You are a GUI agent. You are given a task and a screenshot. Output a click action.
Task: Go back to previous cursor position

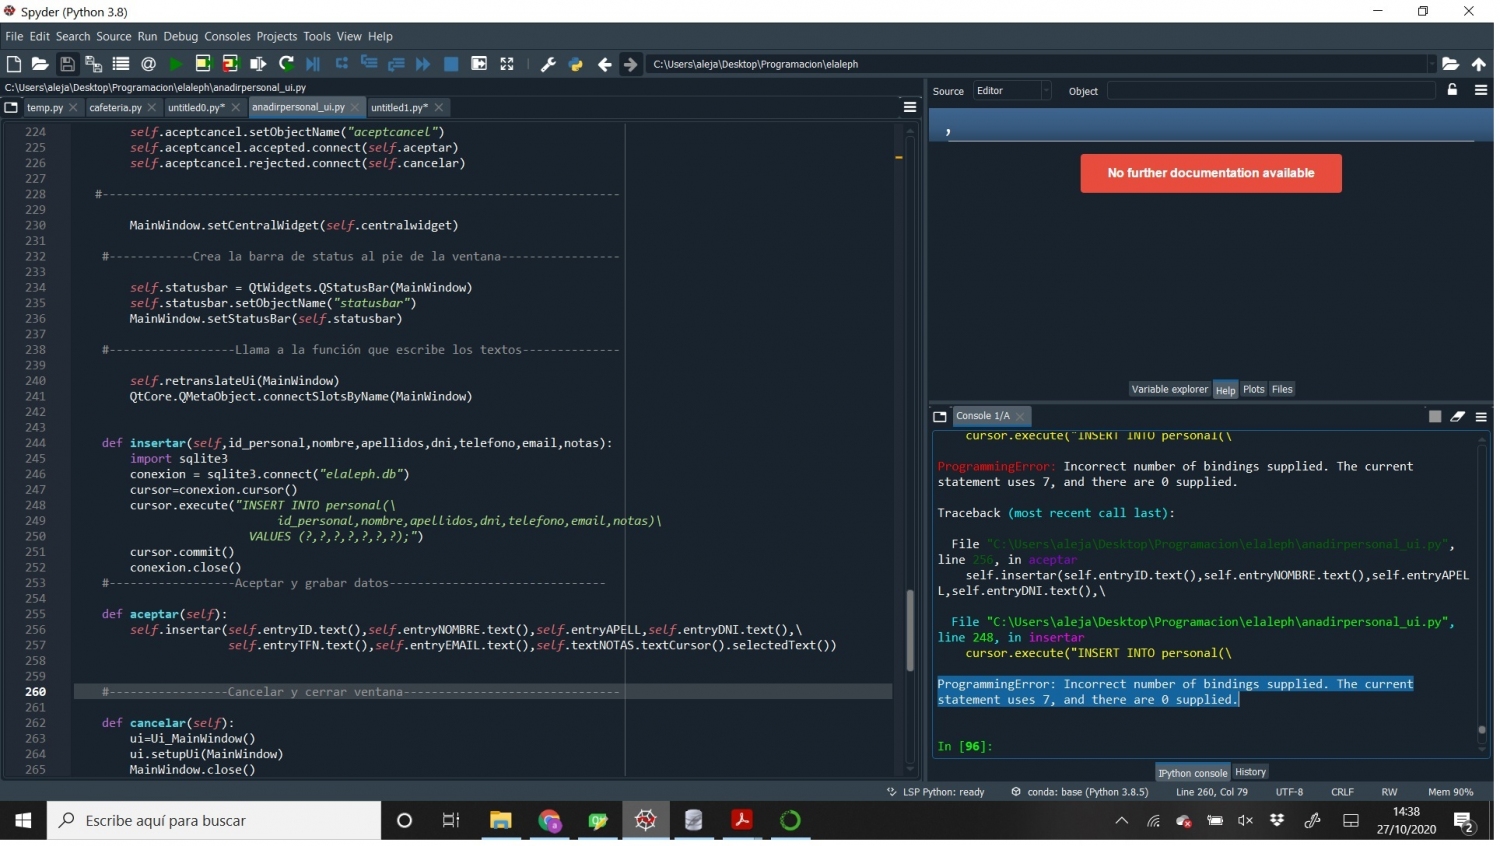coord(604,64)
